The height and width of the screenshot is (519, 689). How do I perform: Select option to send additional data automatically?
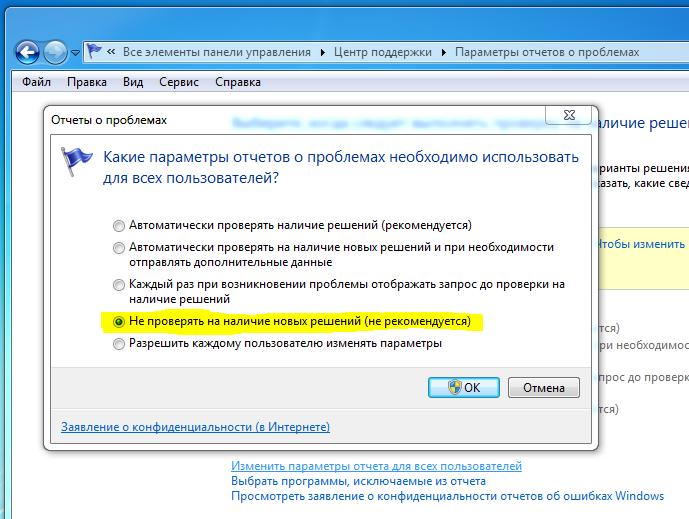[x=333, y=255]
